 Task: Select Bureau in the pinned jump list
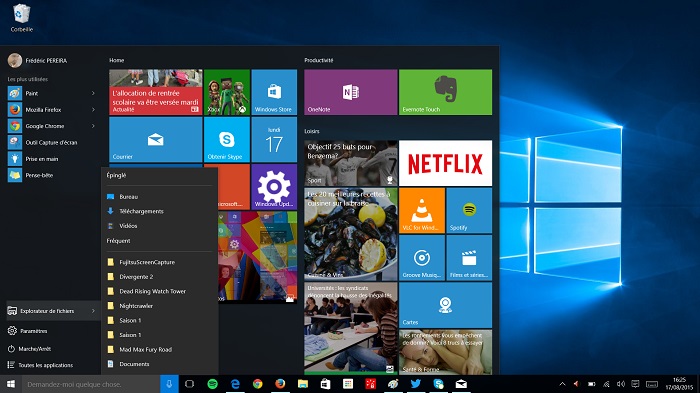159,196
